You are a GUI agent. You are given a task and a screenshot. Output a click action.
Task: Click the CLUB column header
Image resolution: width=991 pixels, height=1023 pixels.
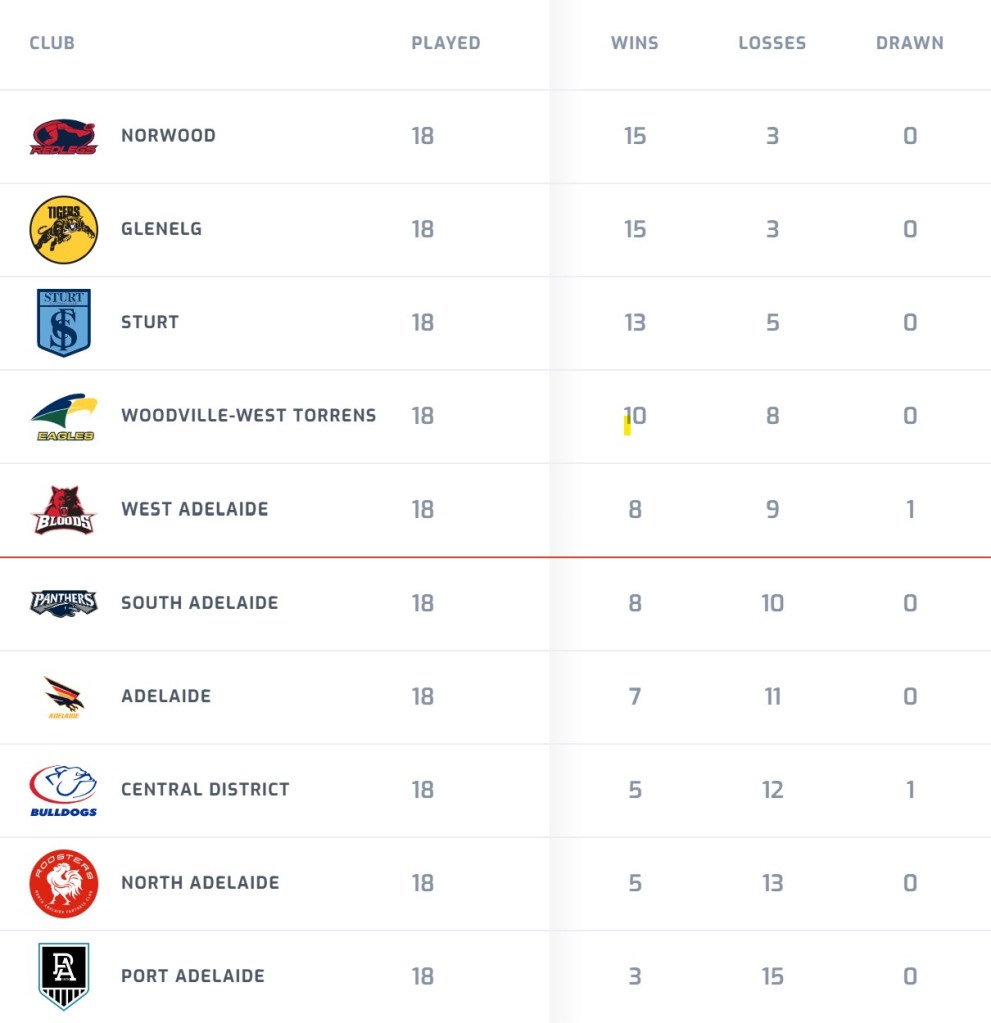pyautogui.click(x=52, y=43)
